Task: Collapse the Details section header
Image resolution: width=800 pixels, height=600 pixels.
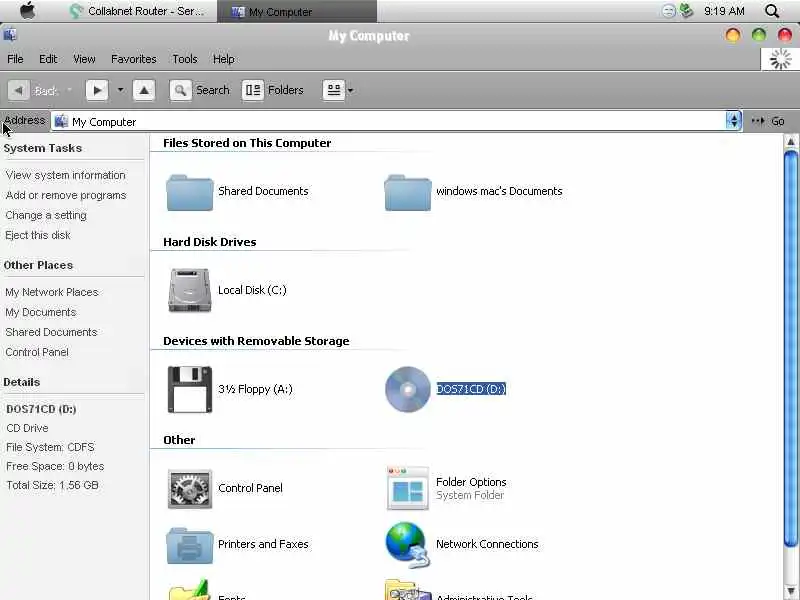Action: click(21, 382)
